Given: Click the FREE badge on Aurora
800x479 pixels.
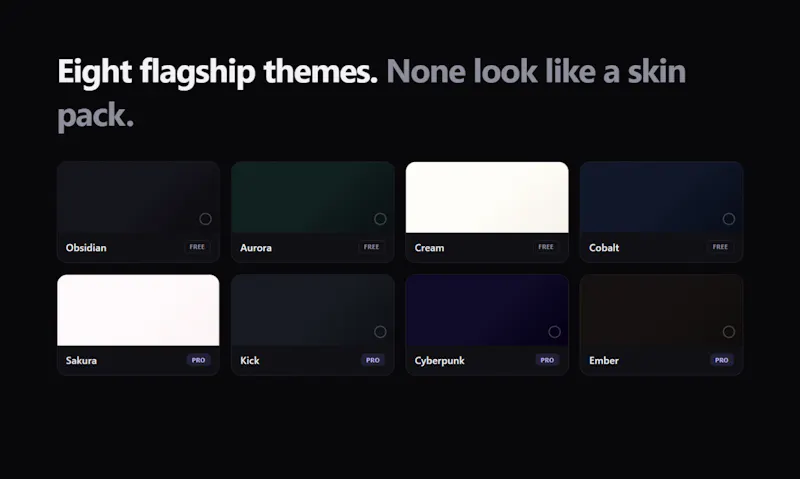Looking at the screenshot, I should pyautogui.click(x=371, y=247).
